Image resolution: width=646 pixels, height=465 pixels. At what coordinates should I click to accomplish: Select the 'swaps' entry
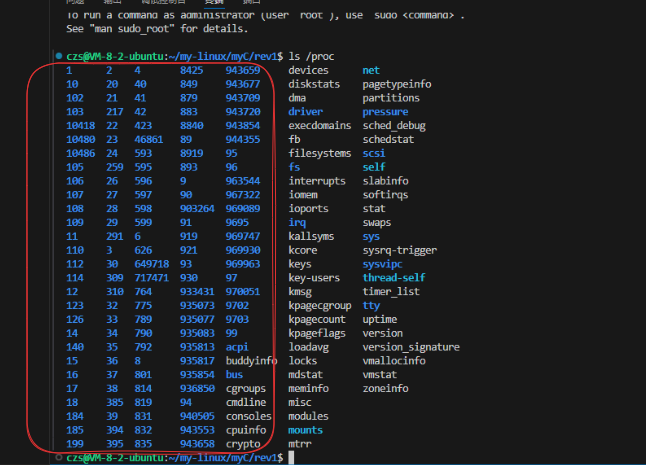point(377,223)
